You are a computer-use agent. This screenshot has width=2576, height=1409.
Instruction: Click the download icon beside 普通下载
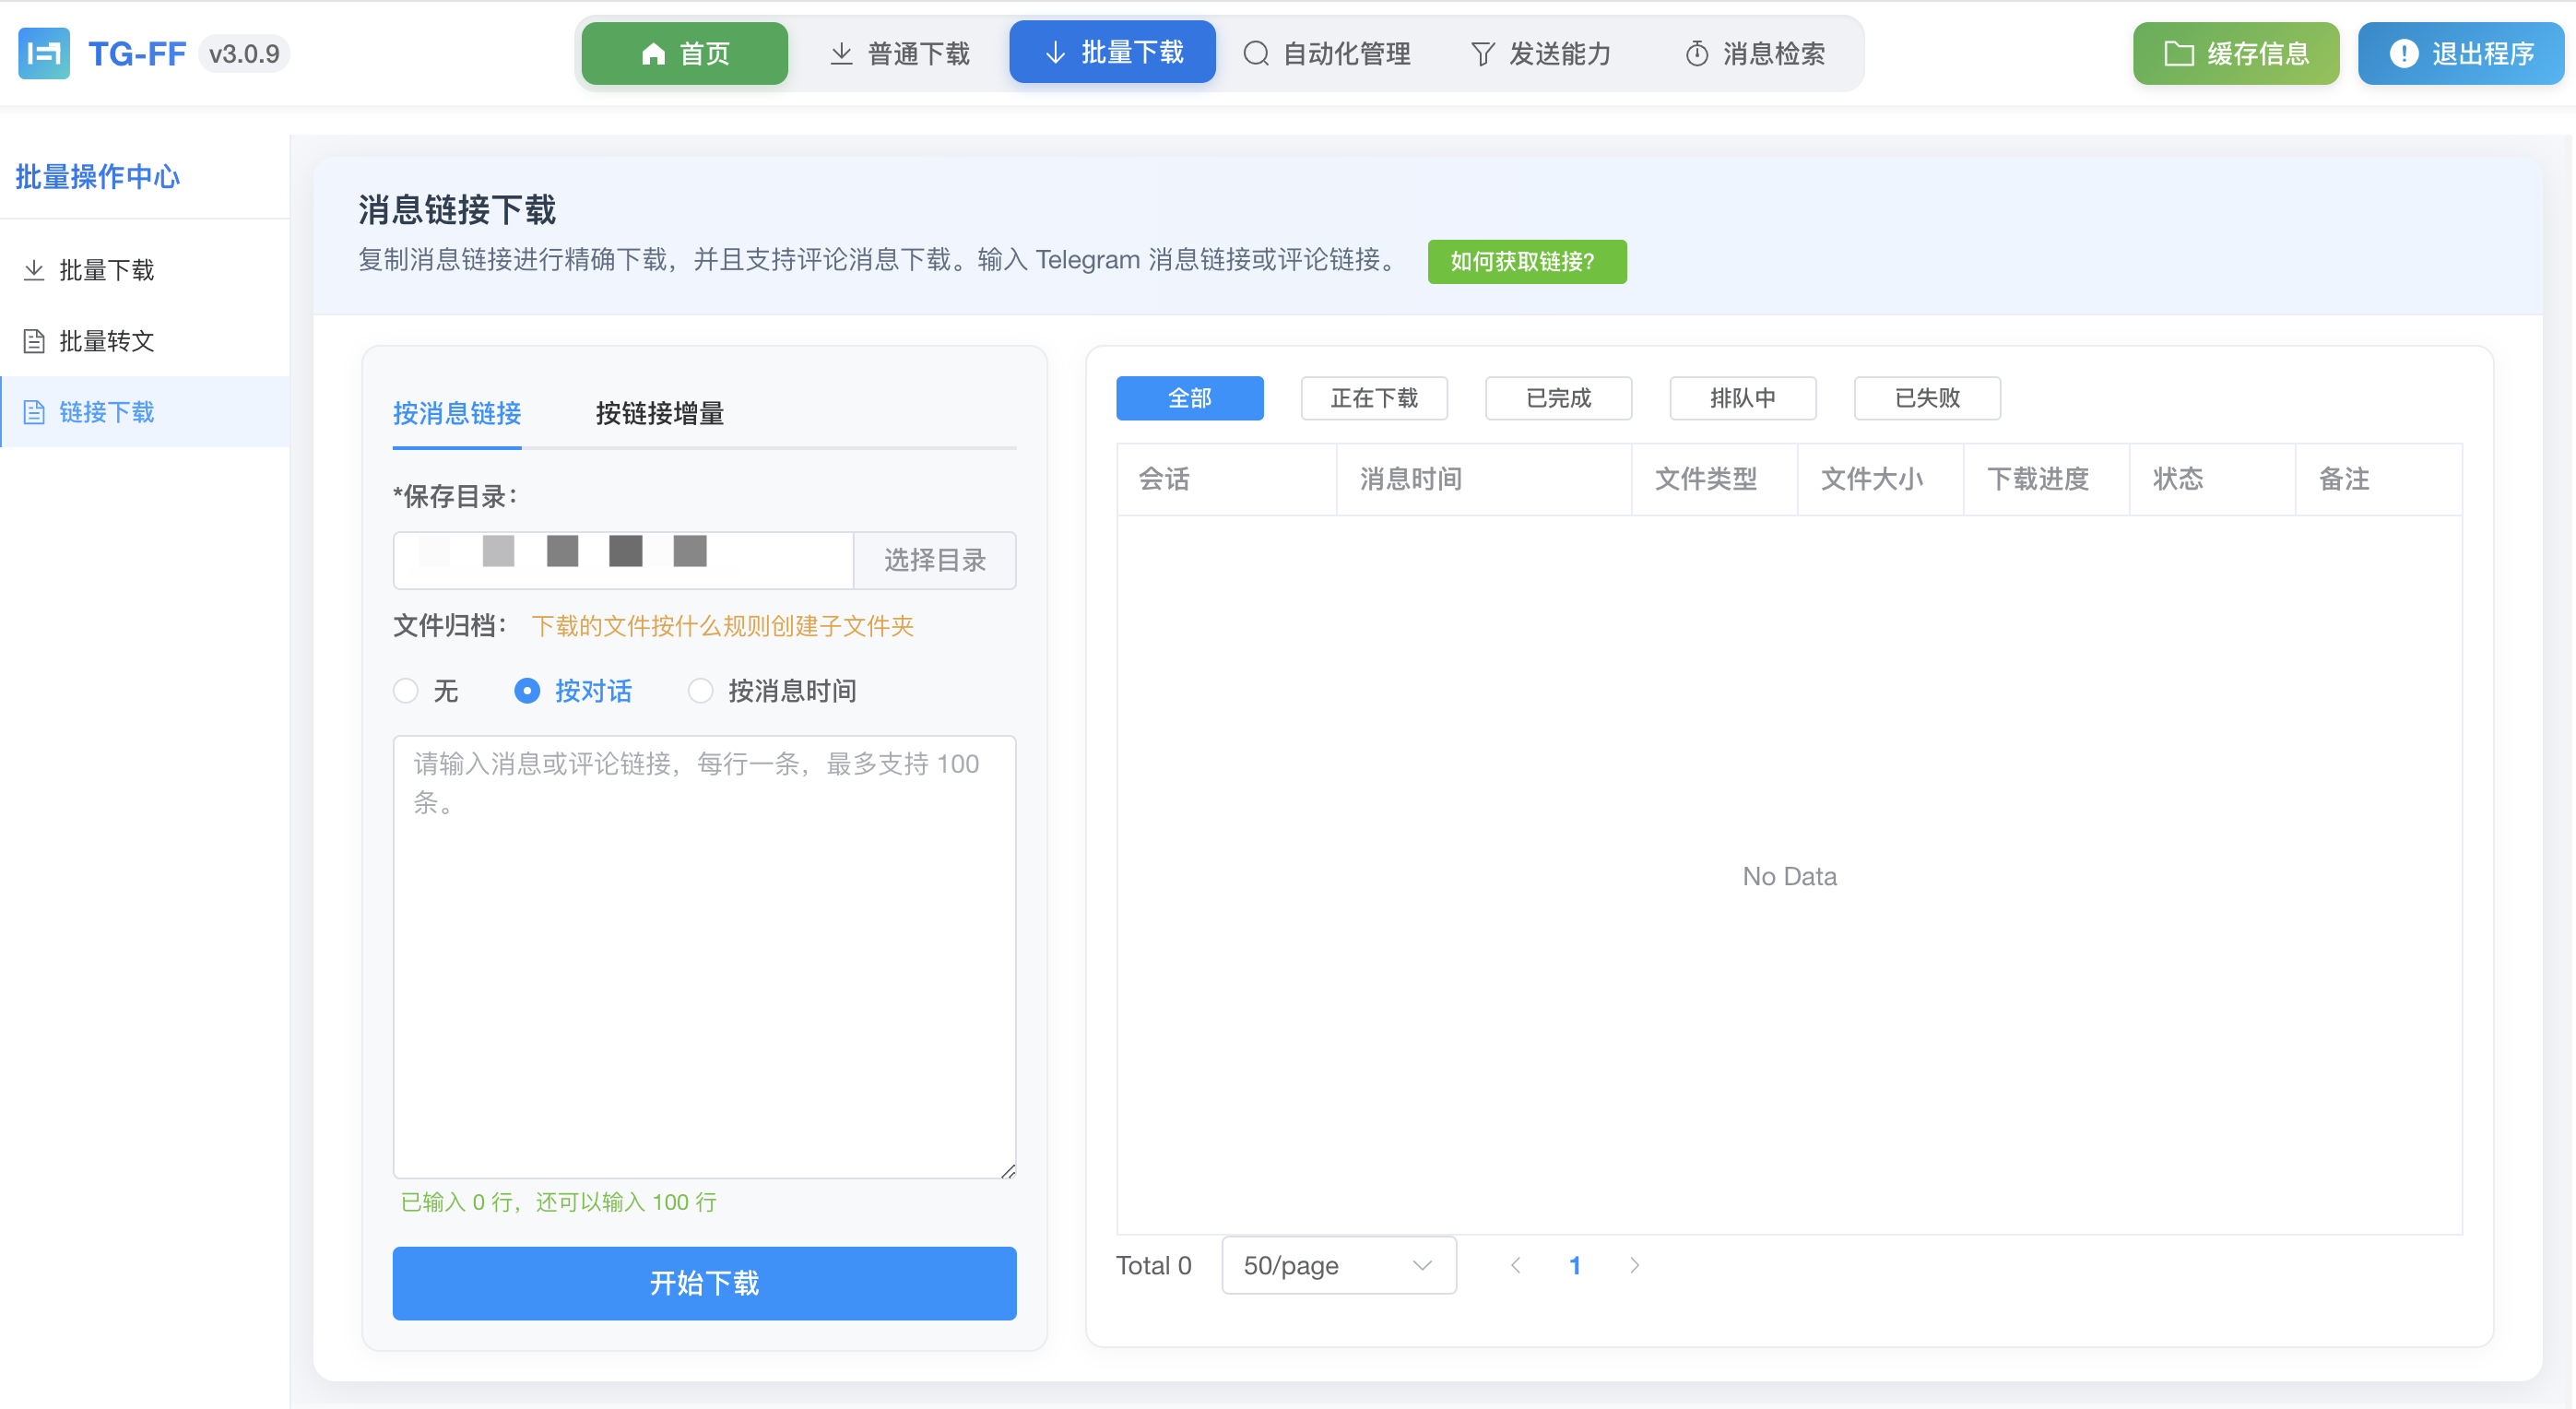tap(841, 53)
